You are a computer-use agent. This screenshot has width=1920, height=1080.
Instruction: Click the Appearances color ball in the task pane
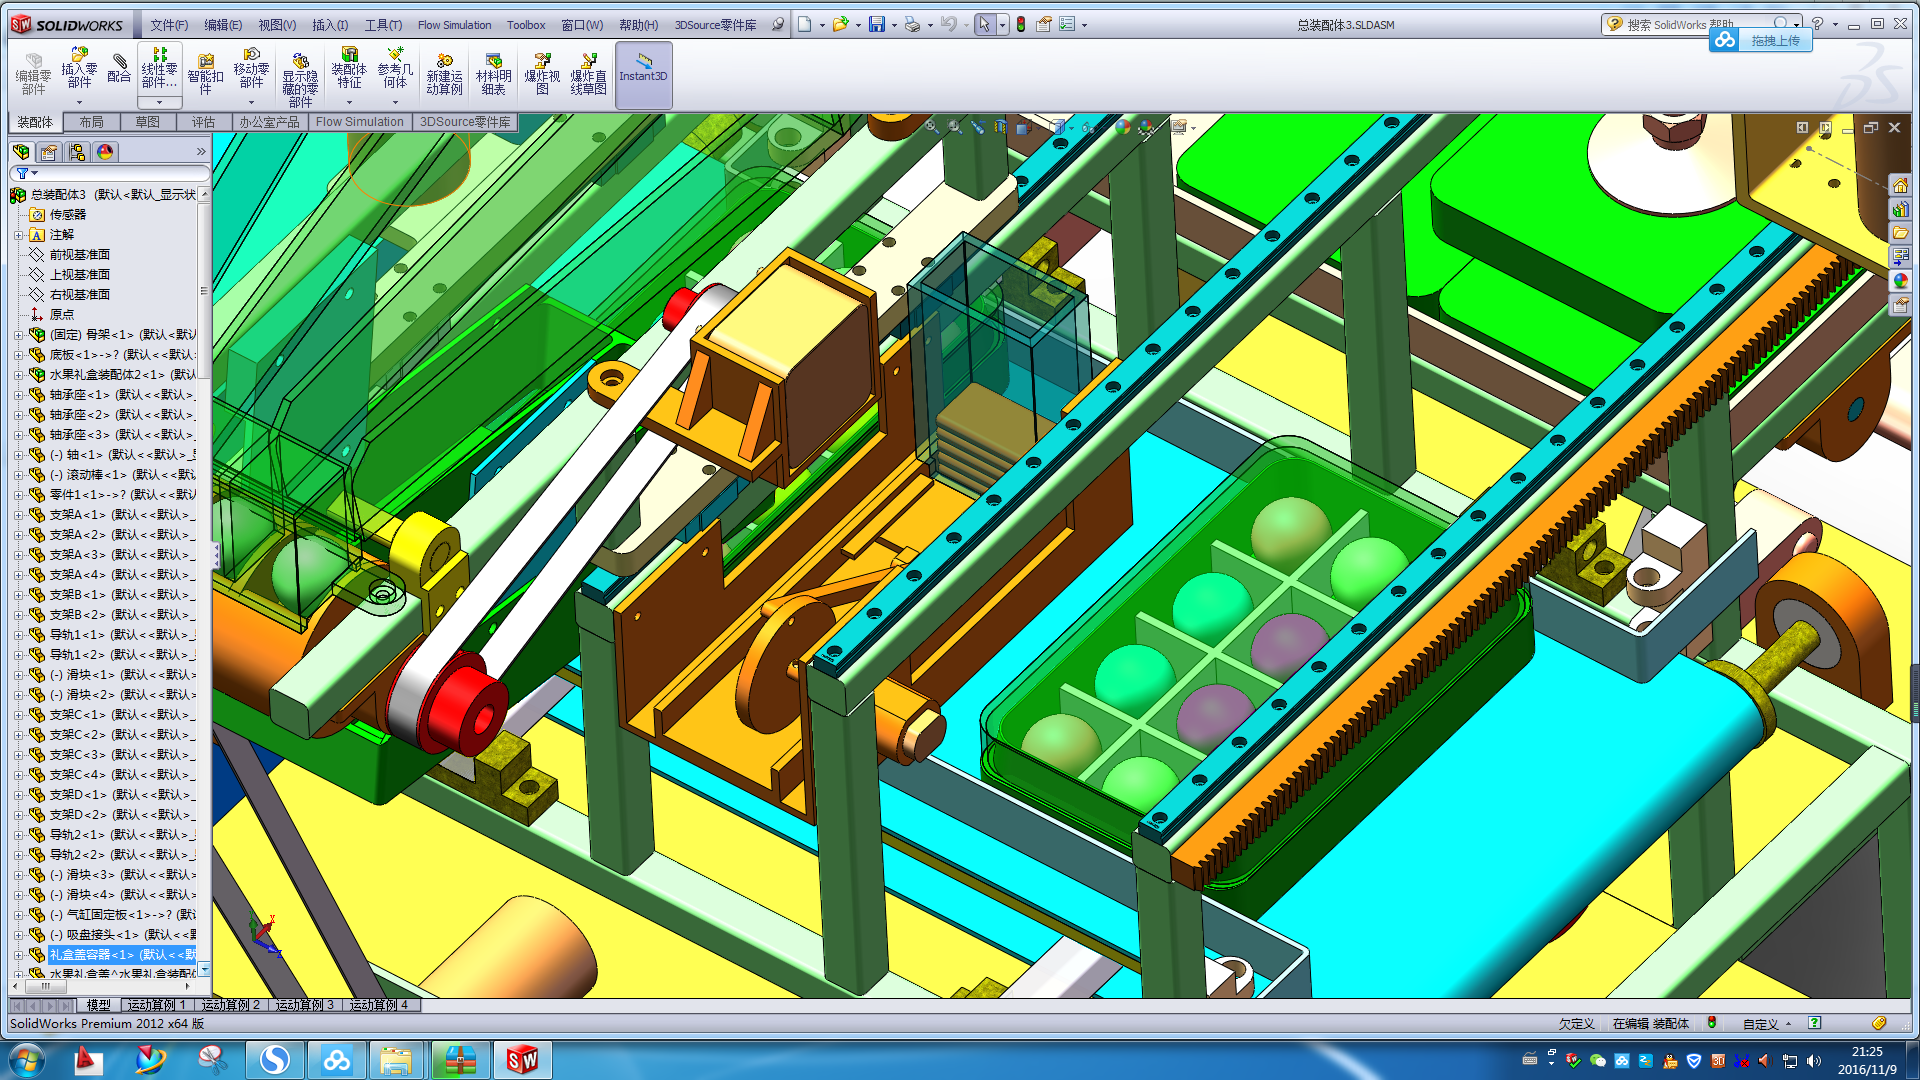tap(1900, 281)
